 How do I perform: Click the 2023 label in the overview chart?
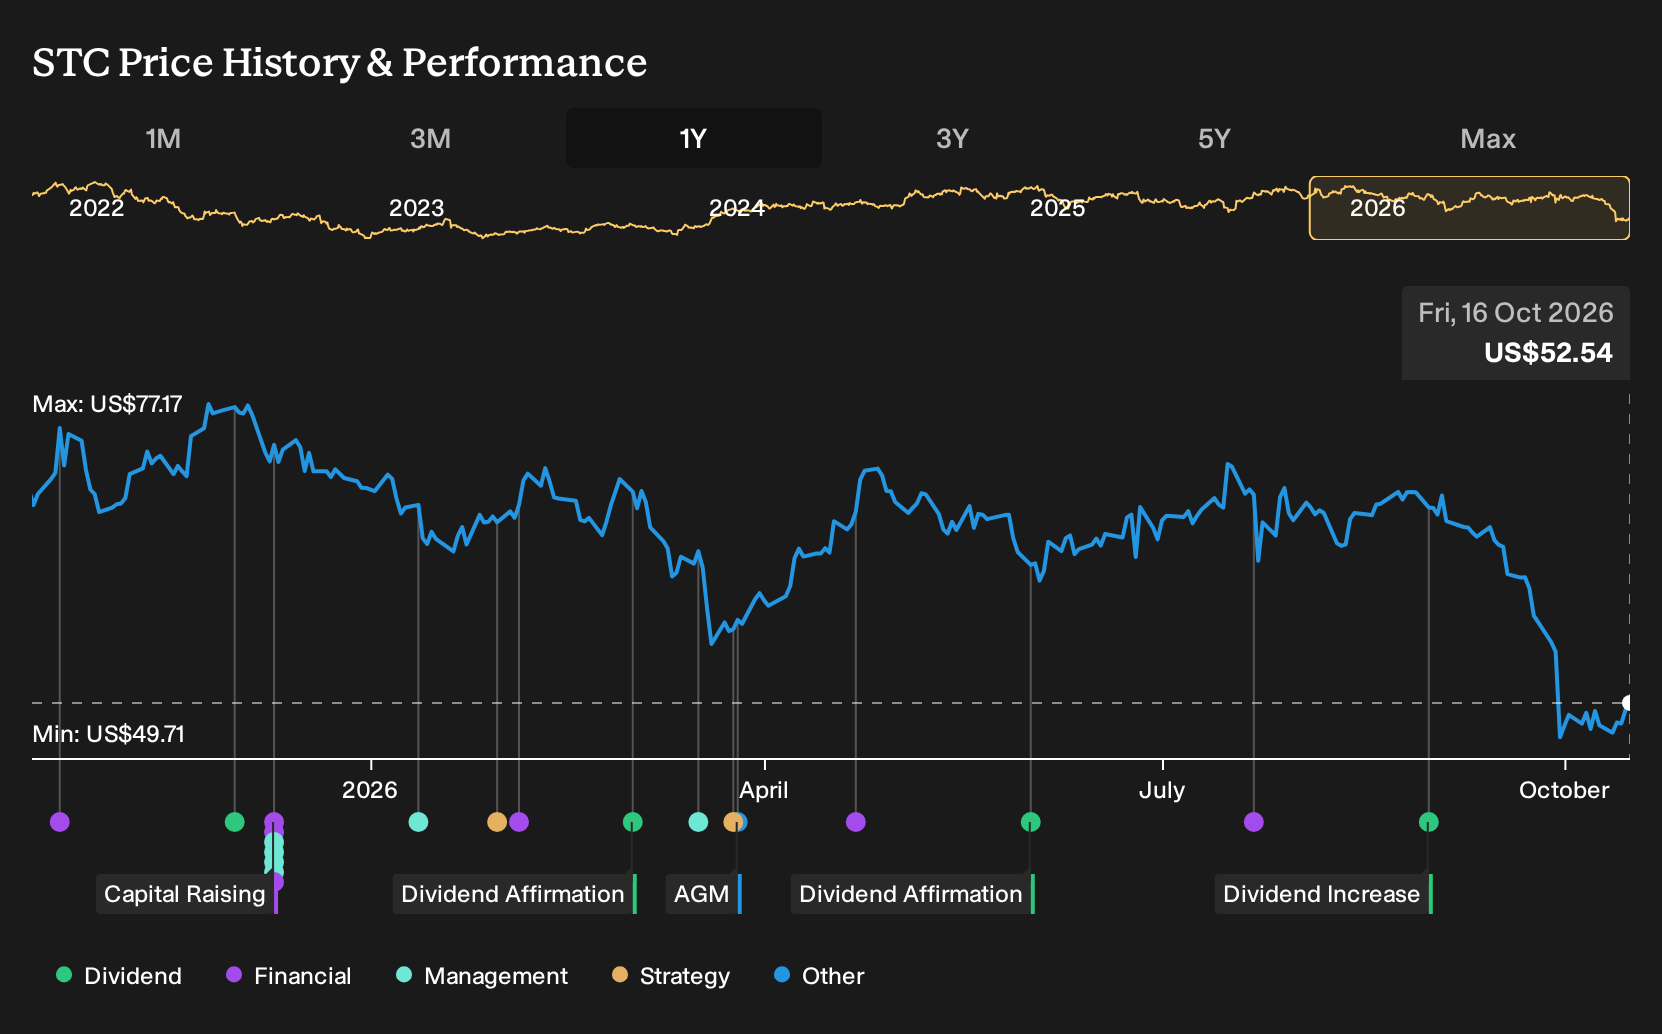416,208
